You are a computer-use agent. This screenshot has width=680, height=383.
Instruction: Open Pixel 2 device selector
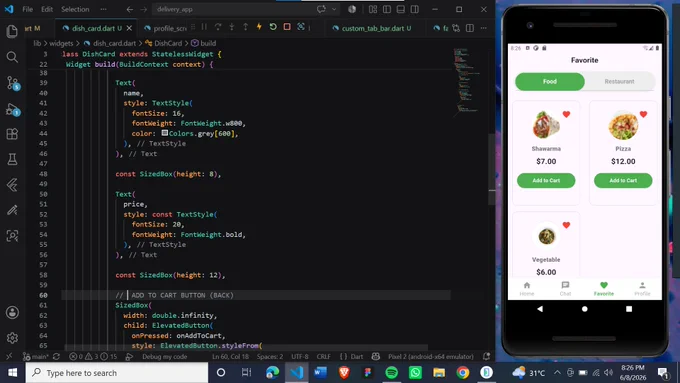[431, 357]
